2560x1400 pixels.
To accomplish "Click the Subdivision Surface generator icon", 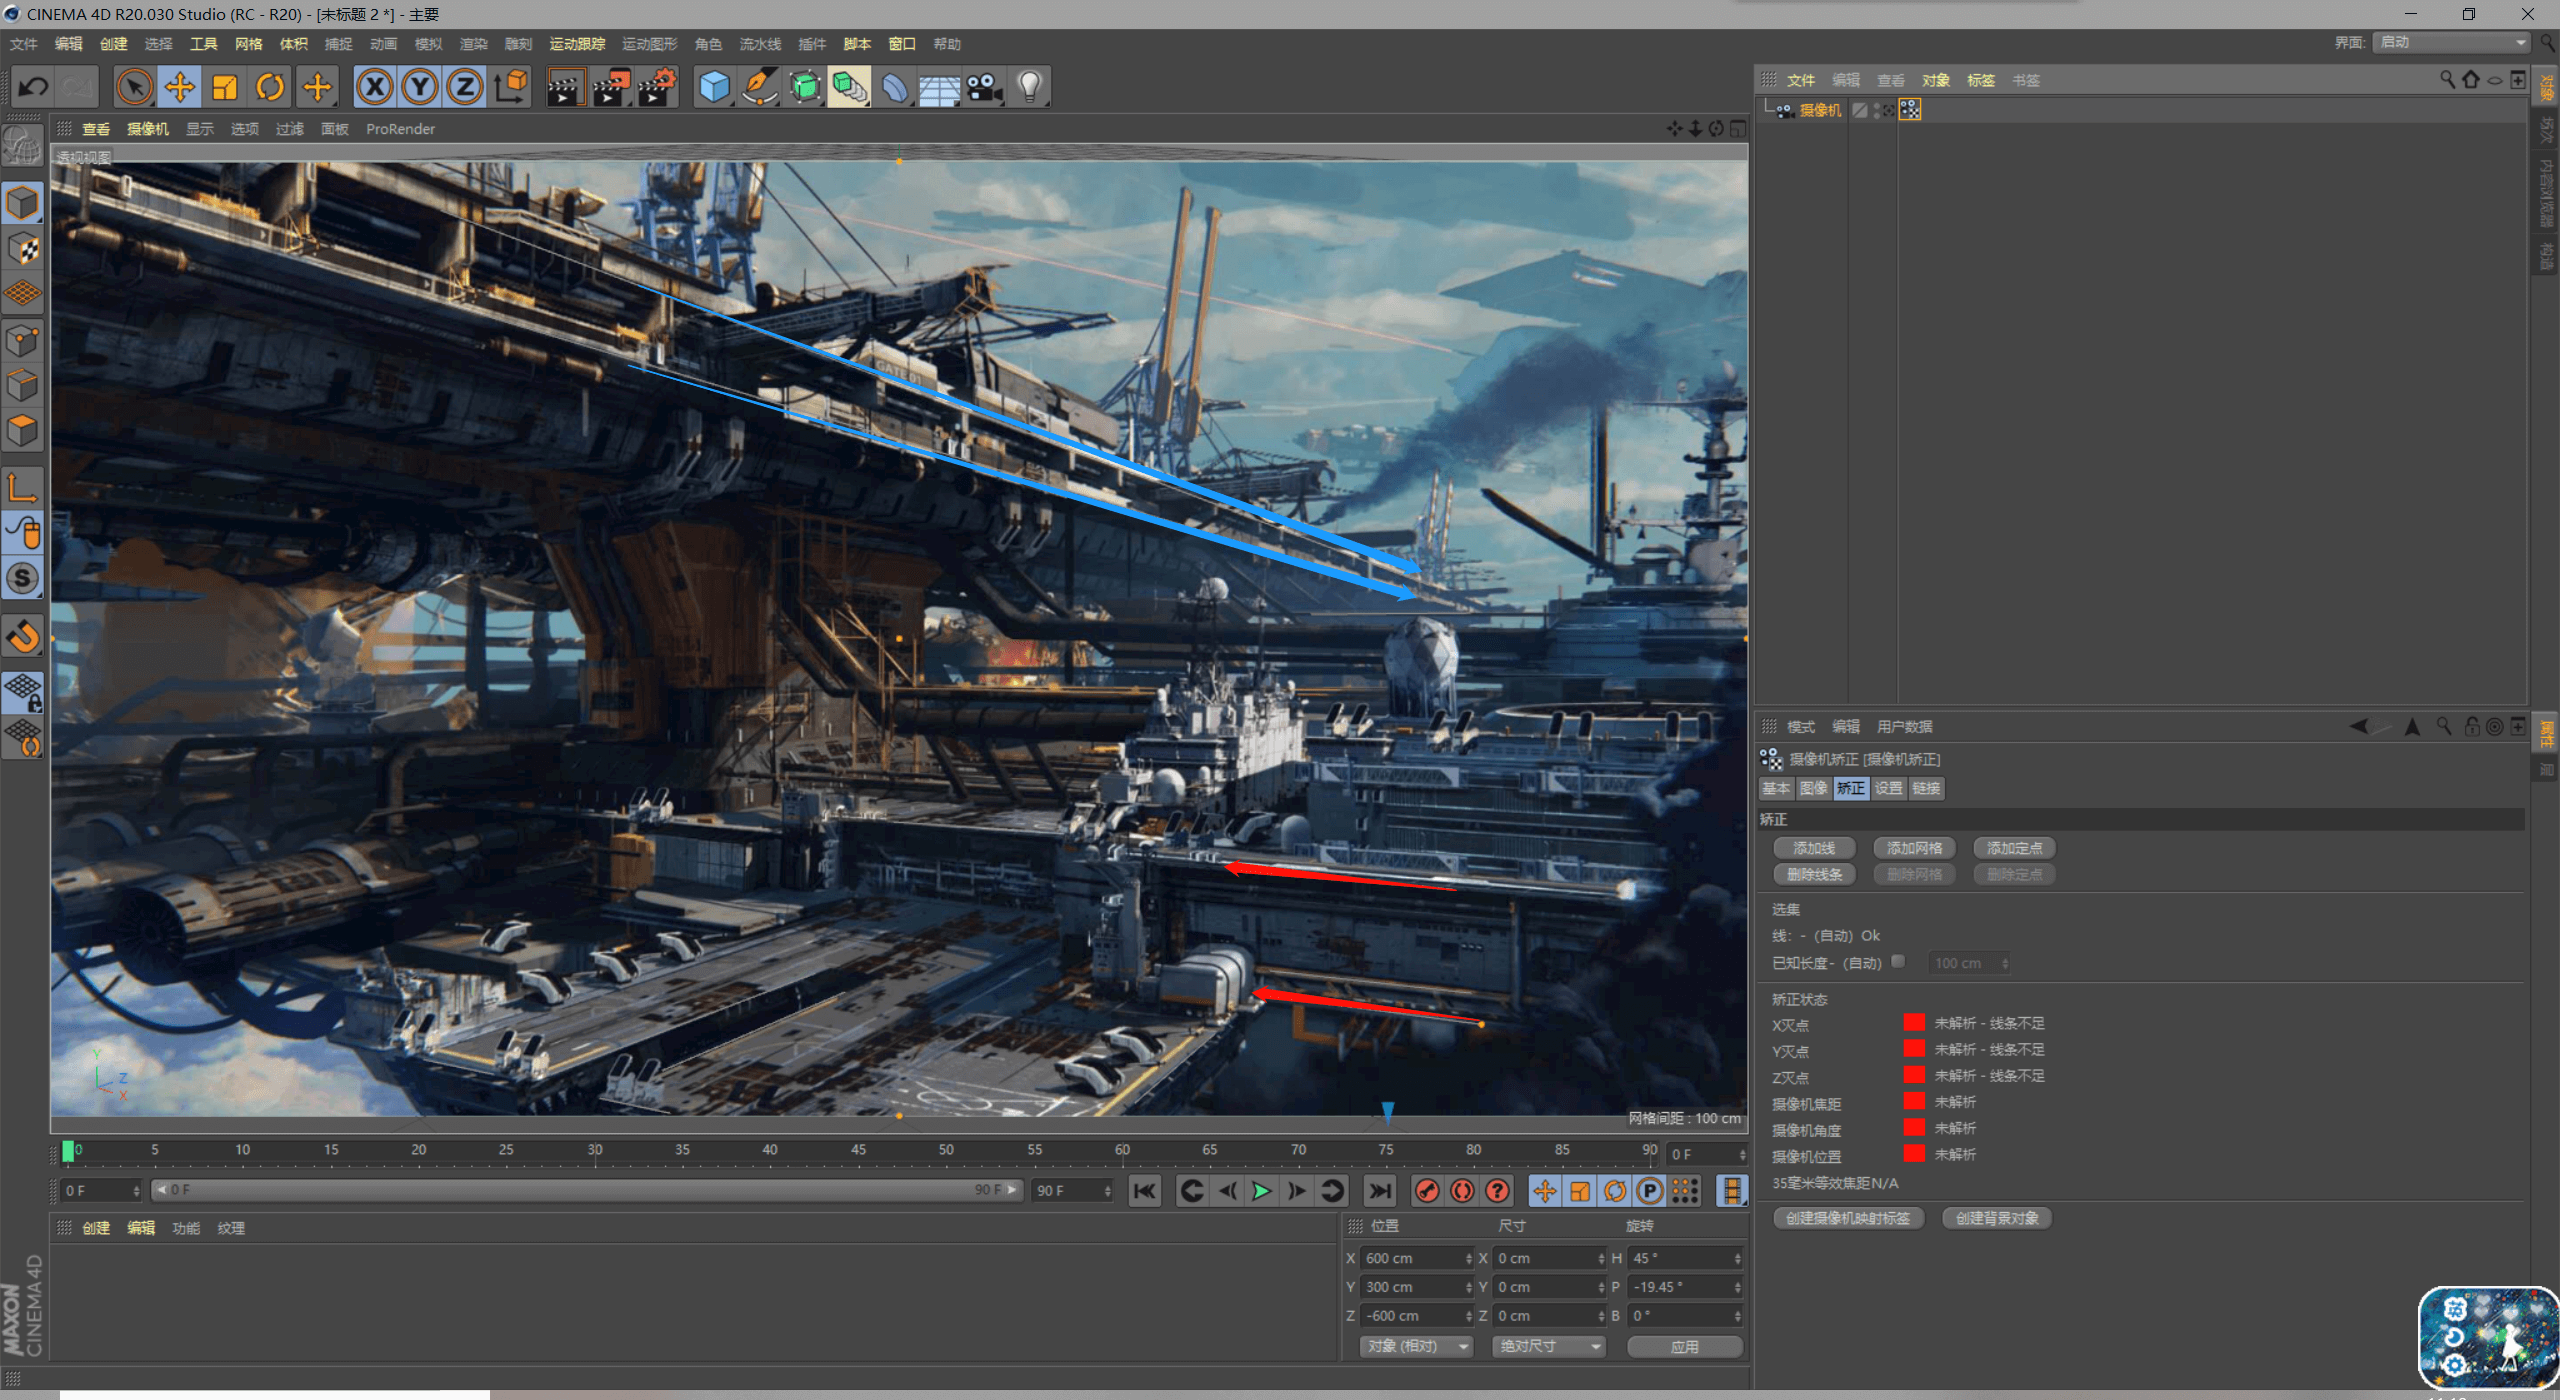I will click(805, 87).
